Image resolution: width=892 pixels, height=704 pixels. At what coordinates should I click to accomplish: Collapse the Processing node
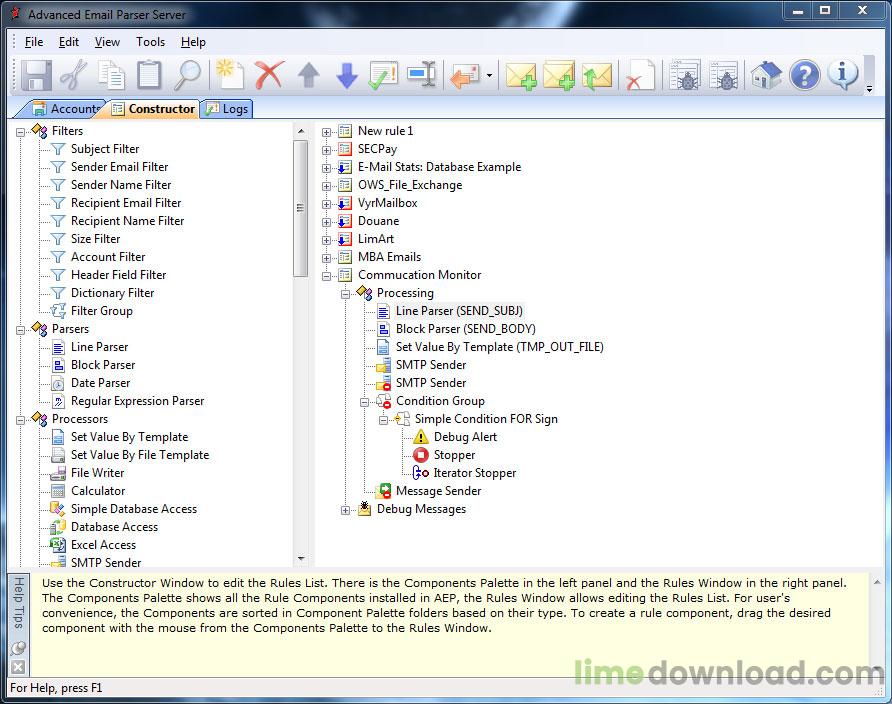click(x=345, y=294)
